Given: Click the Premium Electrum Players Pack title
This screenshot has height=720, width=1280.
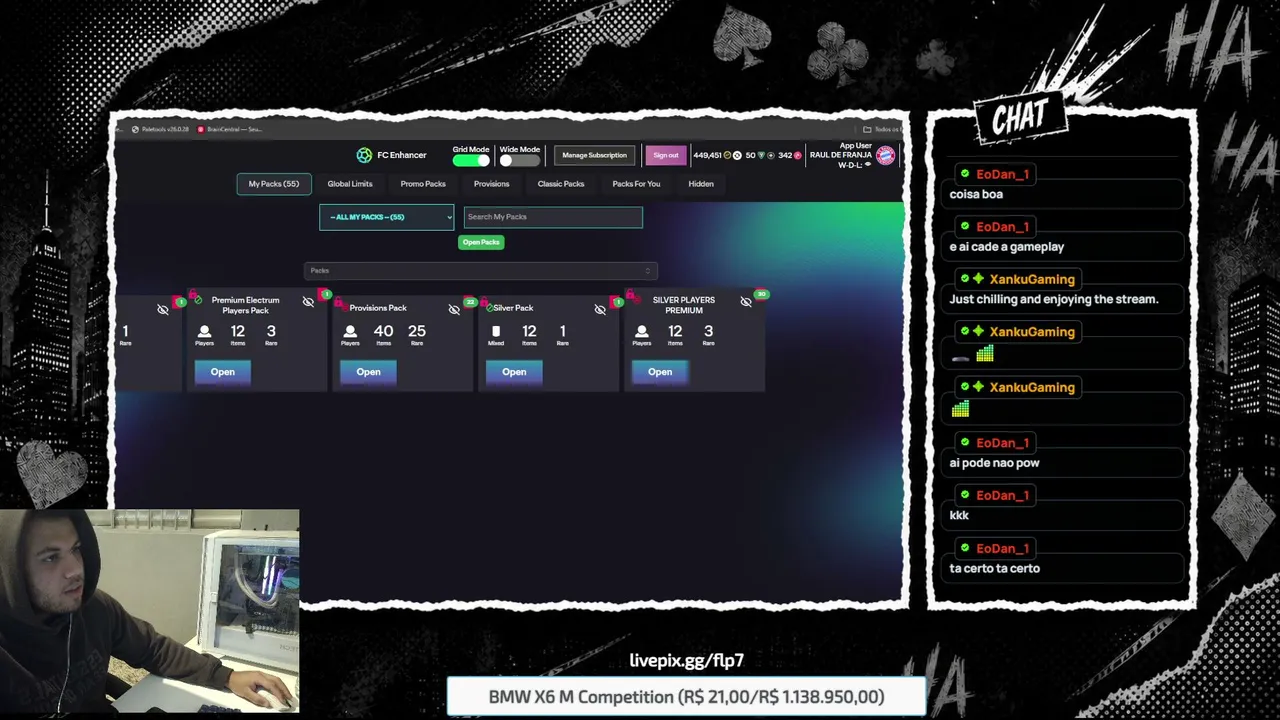Looking at the screenshot, I should tap(245, 305).
